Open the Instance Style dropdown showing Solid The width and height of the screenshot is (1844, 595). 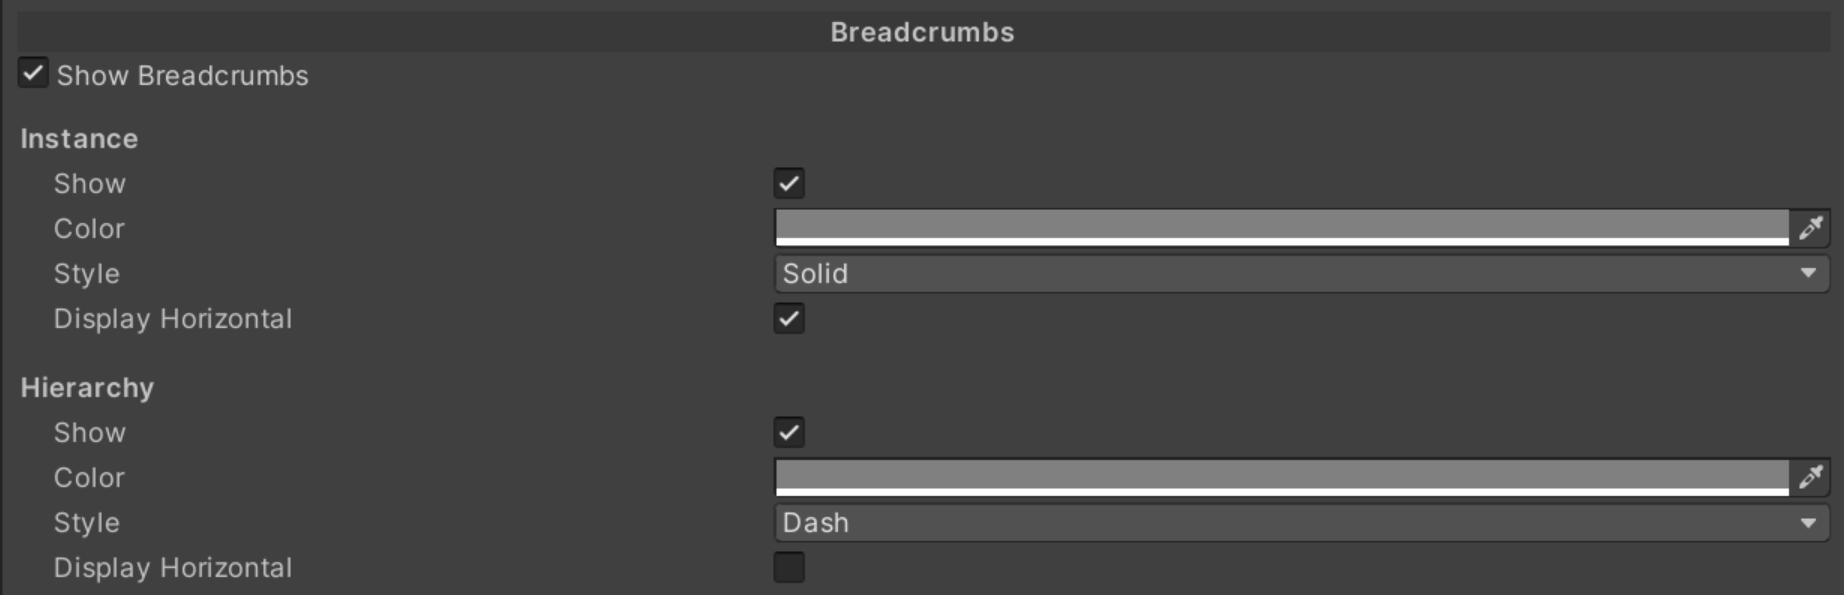(x=1300, y=273)
